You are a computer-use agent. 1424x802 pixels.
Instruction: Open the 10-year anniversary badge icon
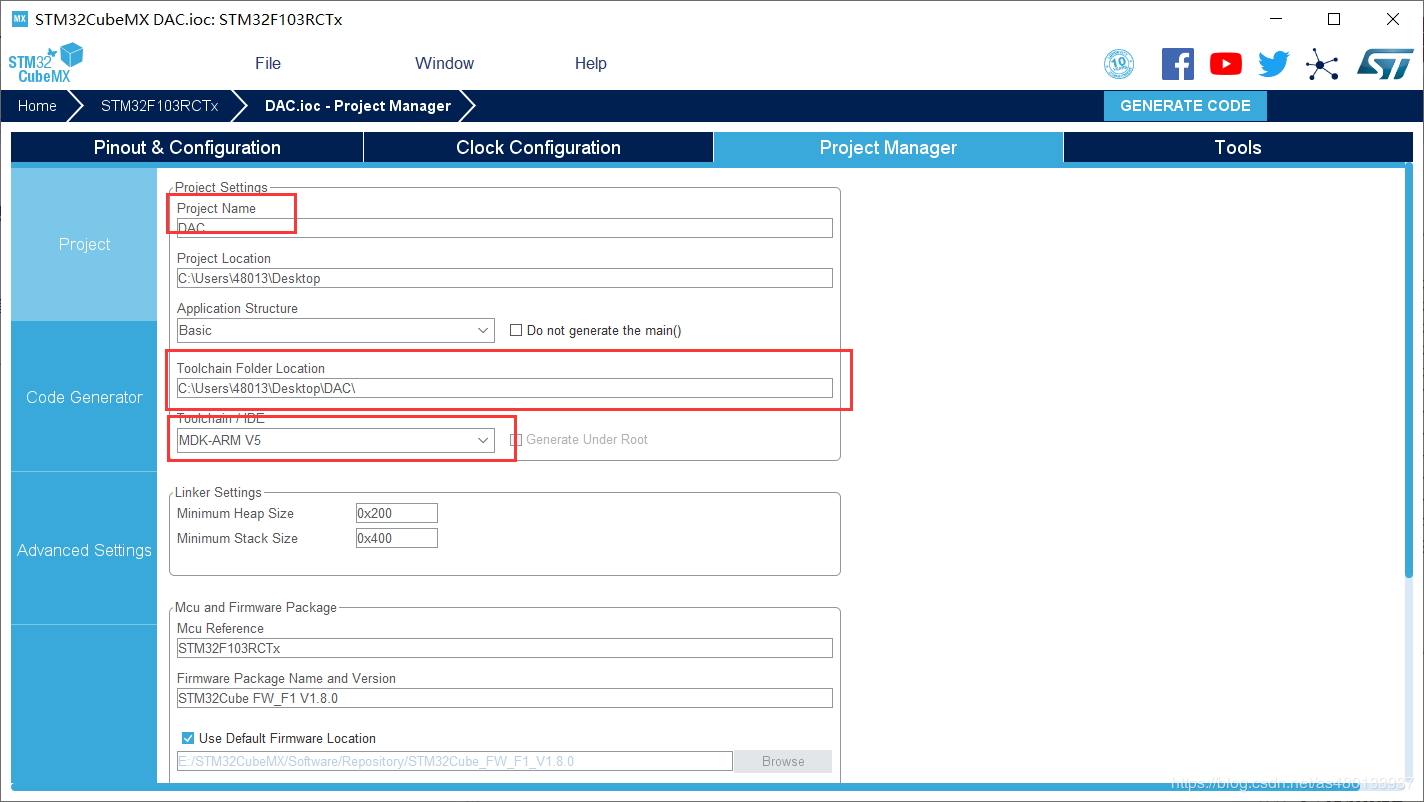click(1119, 64)
